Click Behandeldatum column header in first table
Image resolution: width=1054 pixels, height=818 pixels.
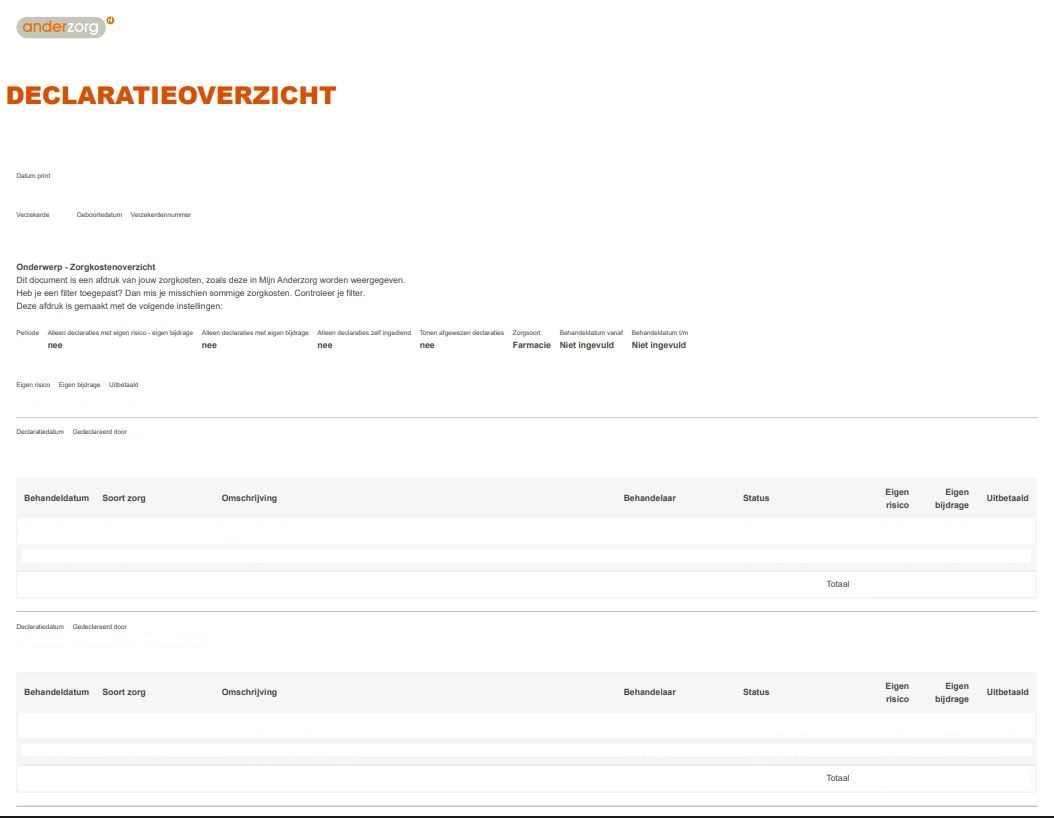pyautogui.click(x=57, y=498)
